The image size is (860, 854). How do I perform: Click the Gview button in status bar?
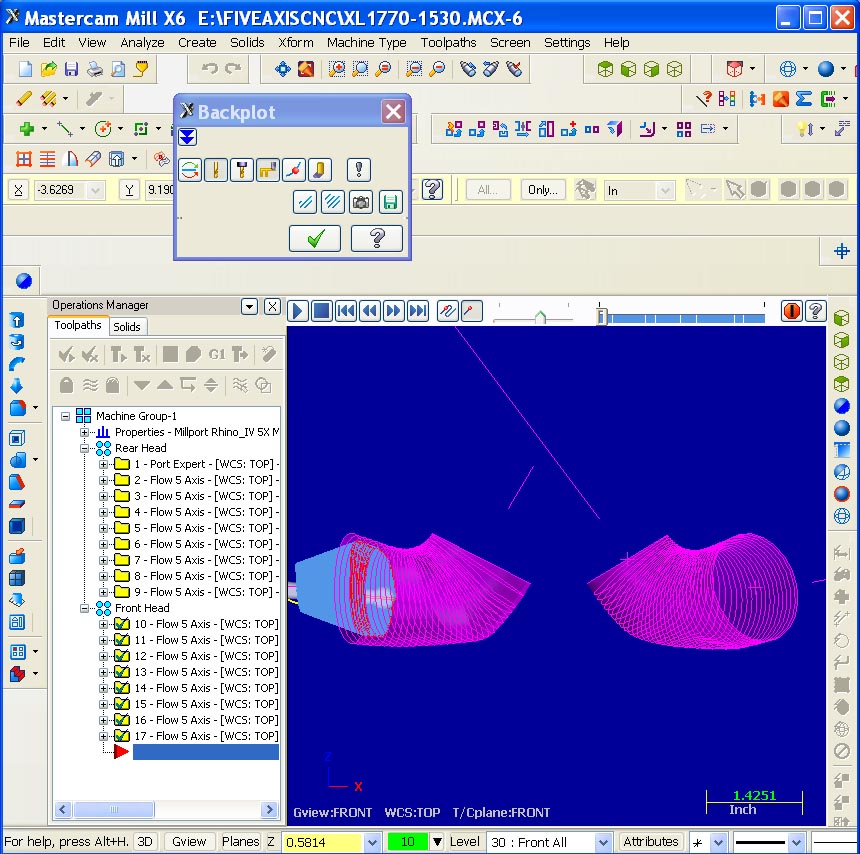click(x=189, y=842)
